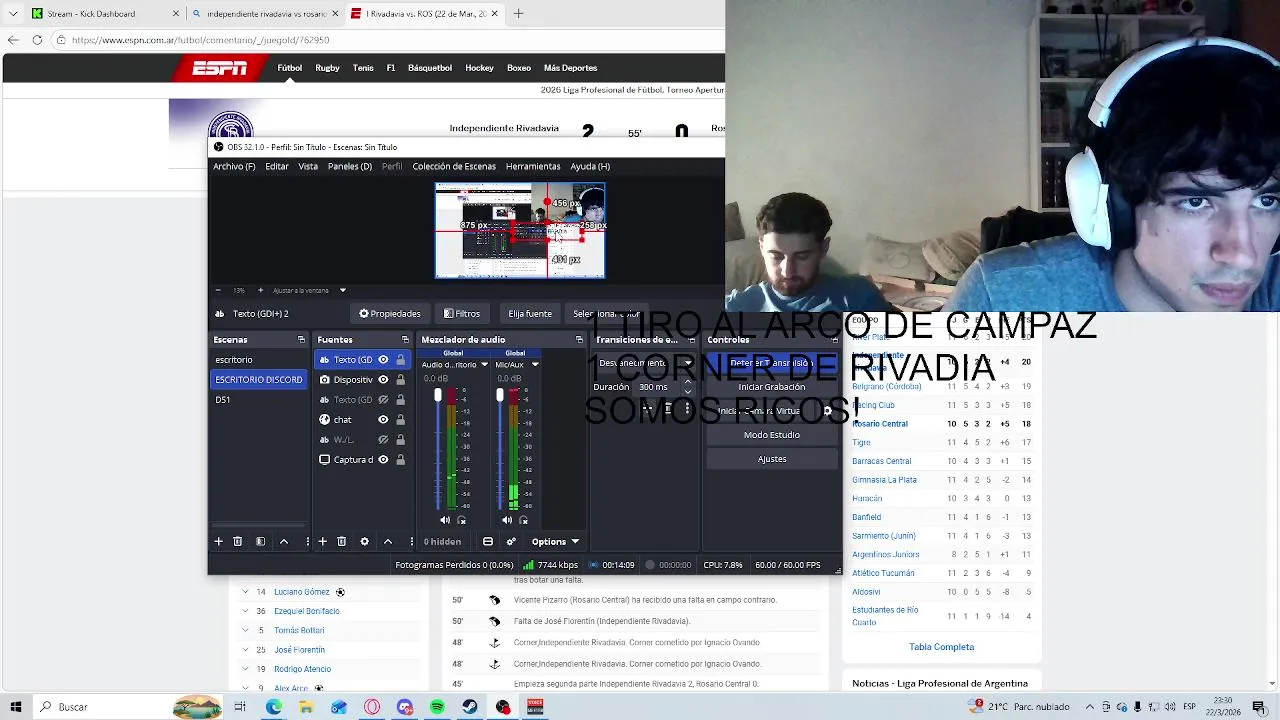Viewport: 1280px width, 720px height.
Task: Open Windows Start menu
Action: coord(16,707)
